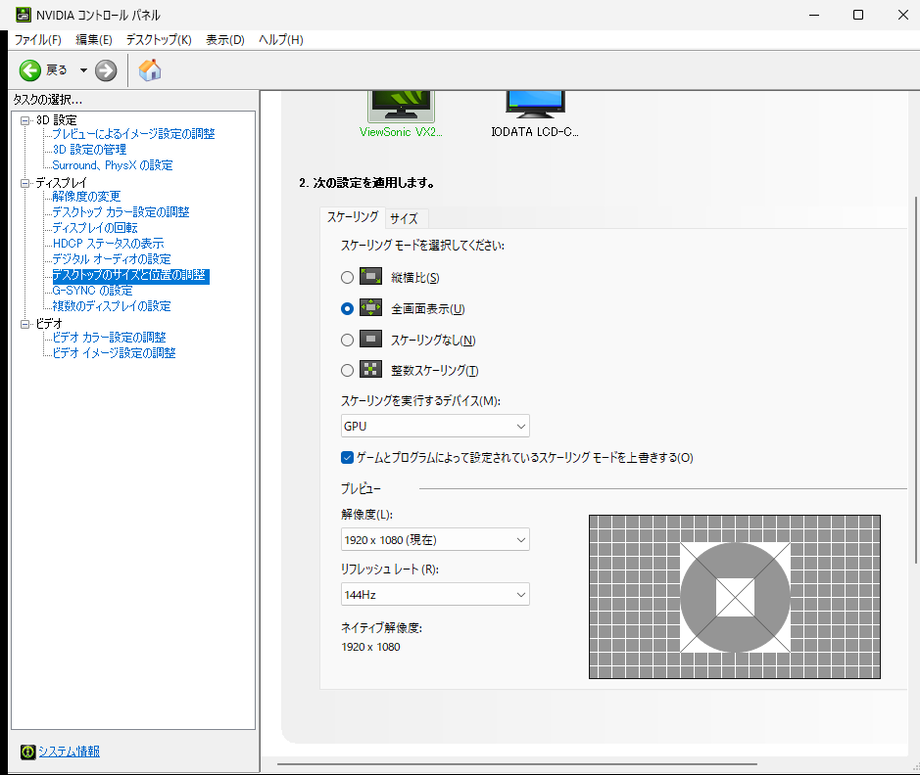Select the 全画面表示 radio button

click(347, 309)
